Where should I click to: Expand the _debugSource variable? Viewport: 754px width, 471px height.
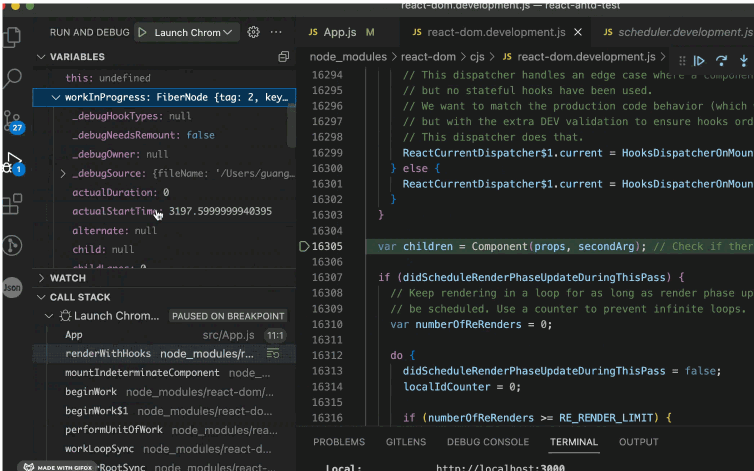[x=63, y=174]
